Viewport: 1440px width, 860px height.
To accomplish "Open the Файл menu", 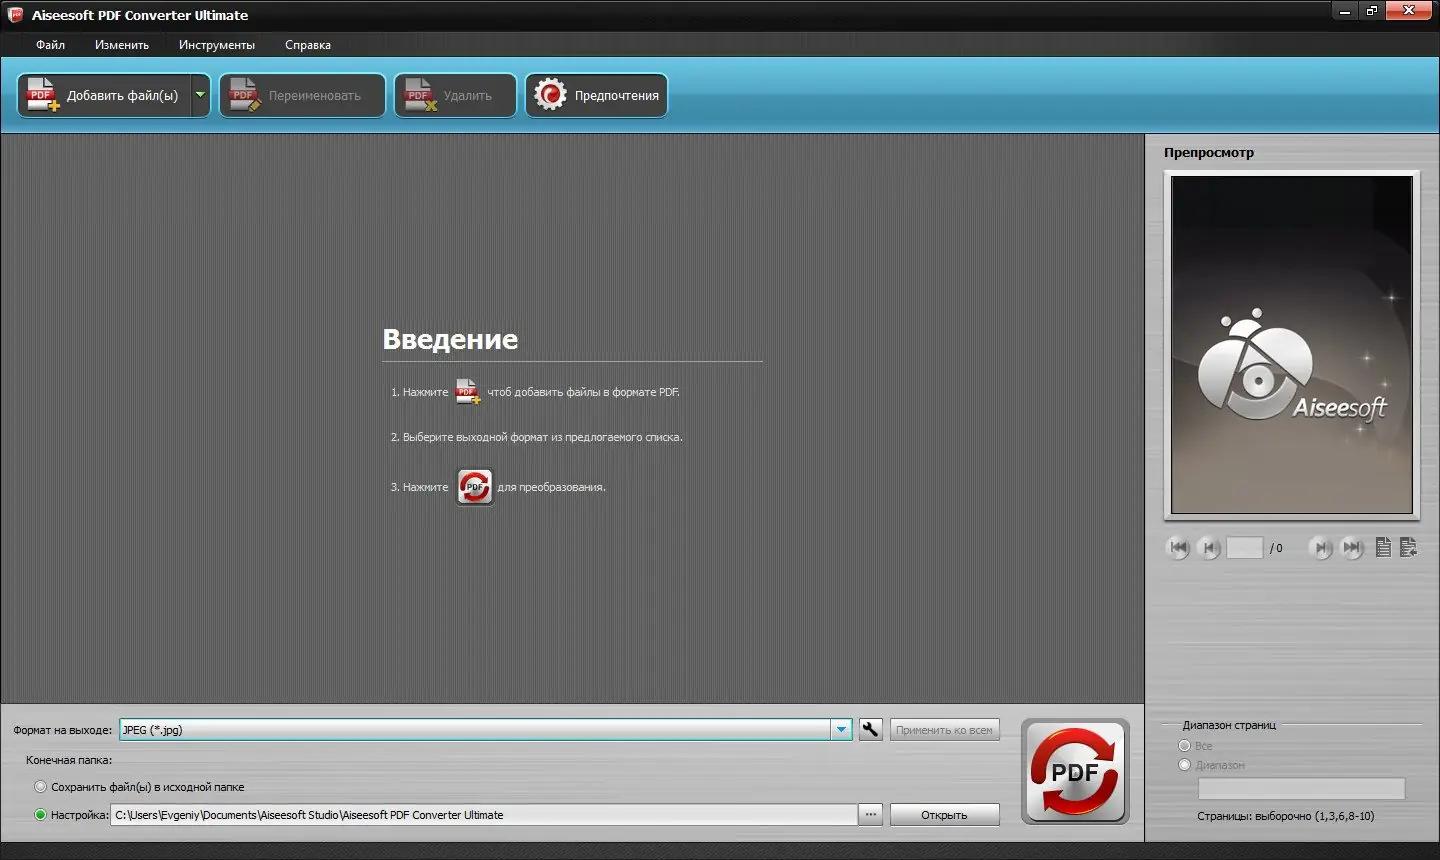I will tap(50, 45).
